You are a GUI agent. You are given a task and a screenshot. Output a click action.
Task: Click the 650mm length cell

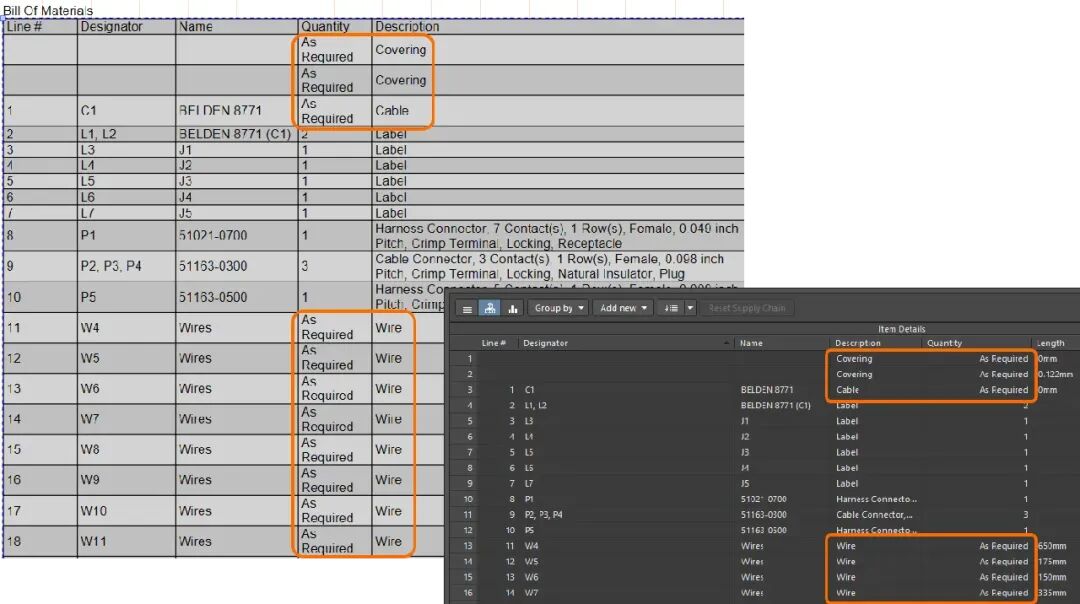click(1054, 546)
